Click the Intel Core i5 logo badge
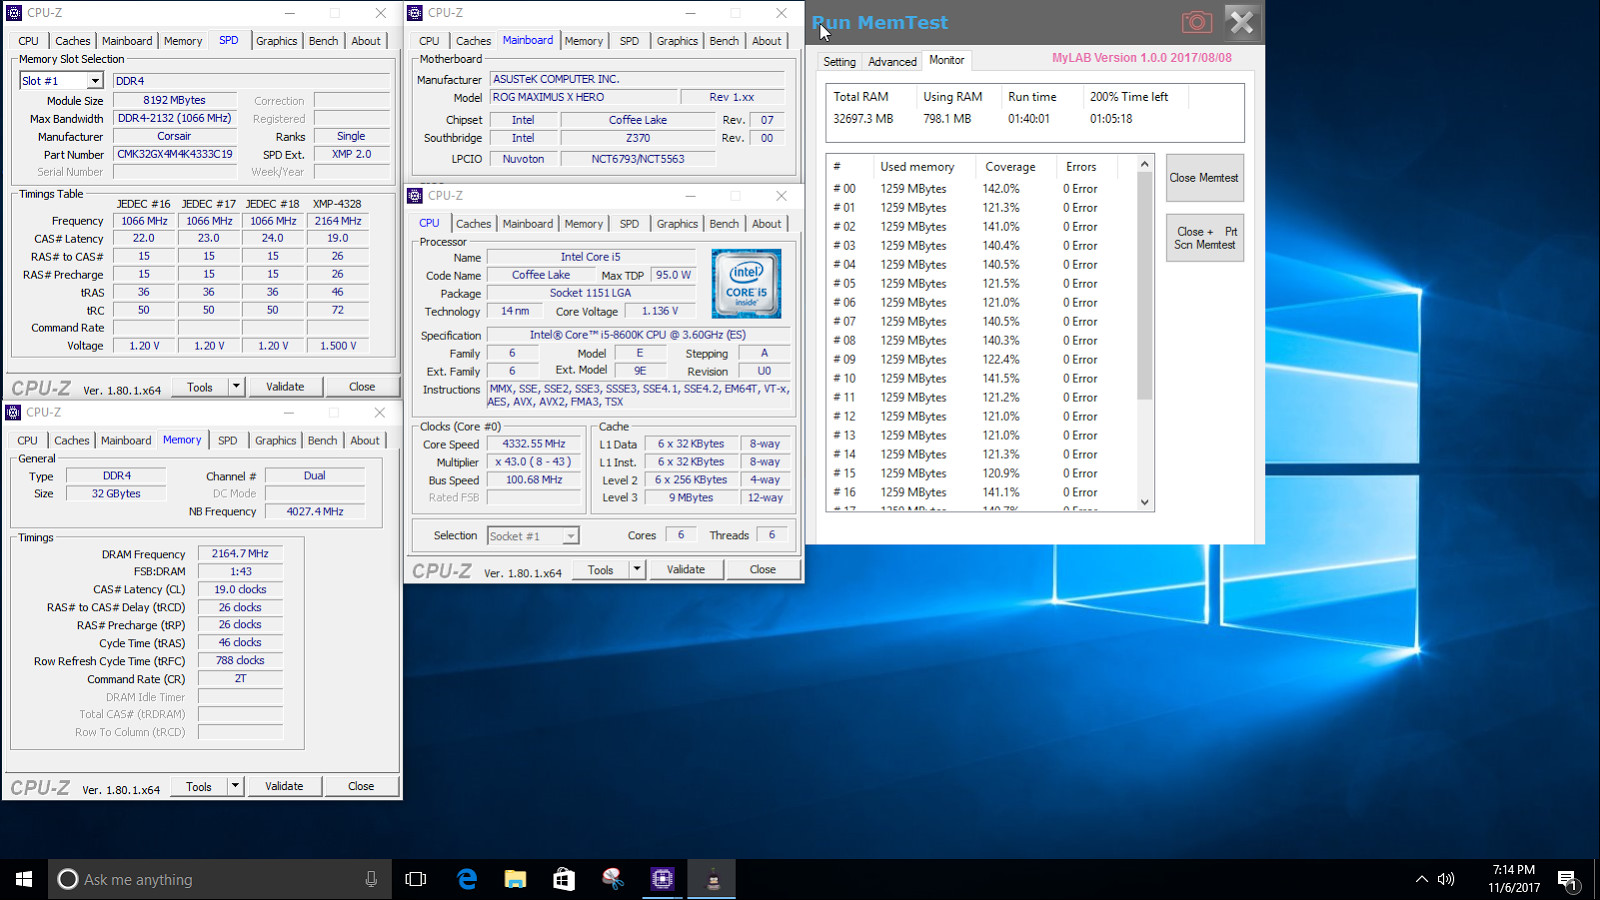This screenshot has width=1600, height=900. pos(746,284)
